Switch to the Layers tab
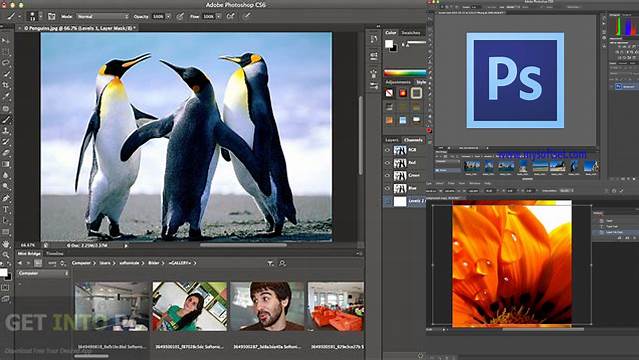The height and width of the screenshot is (360, 639). [392, 140]
